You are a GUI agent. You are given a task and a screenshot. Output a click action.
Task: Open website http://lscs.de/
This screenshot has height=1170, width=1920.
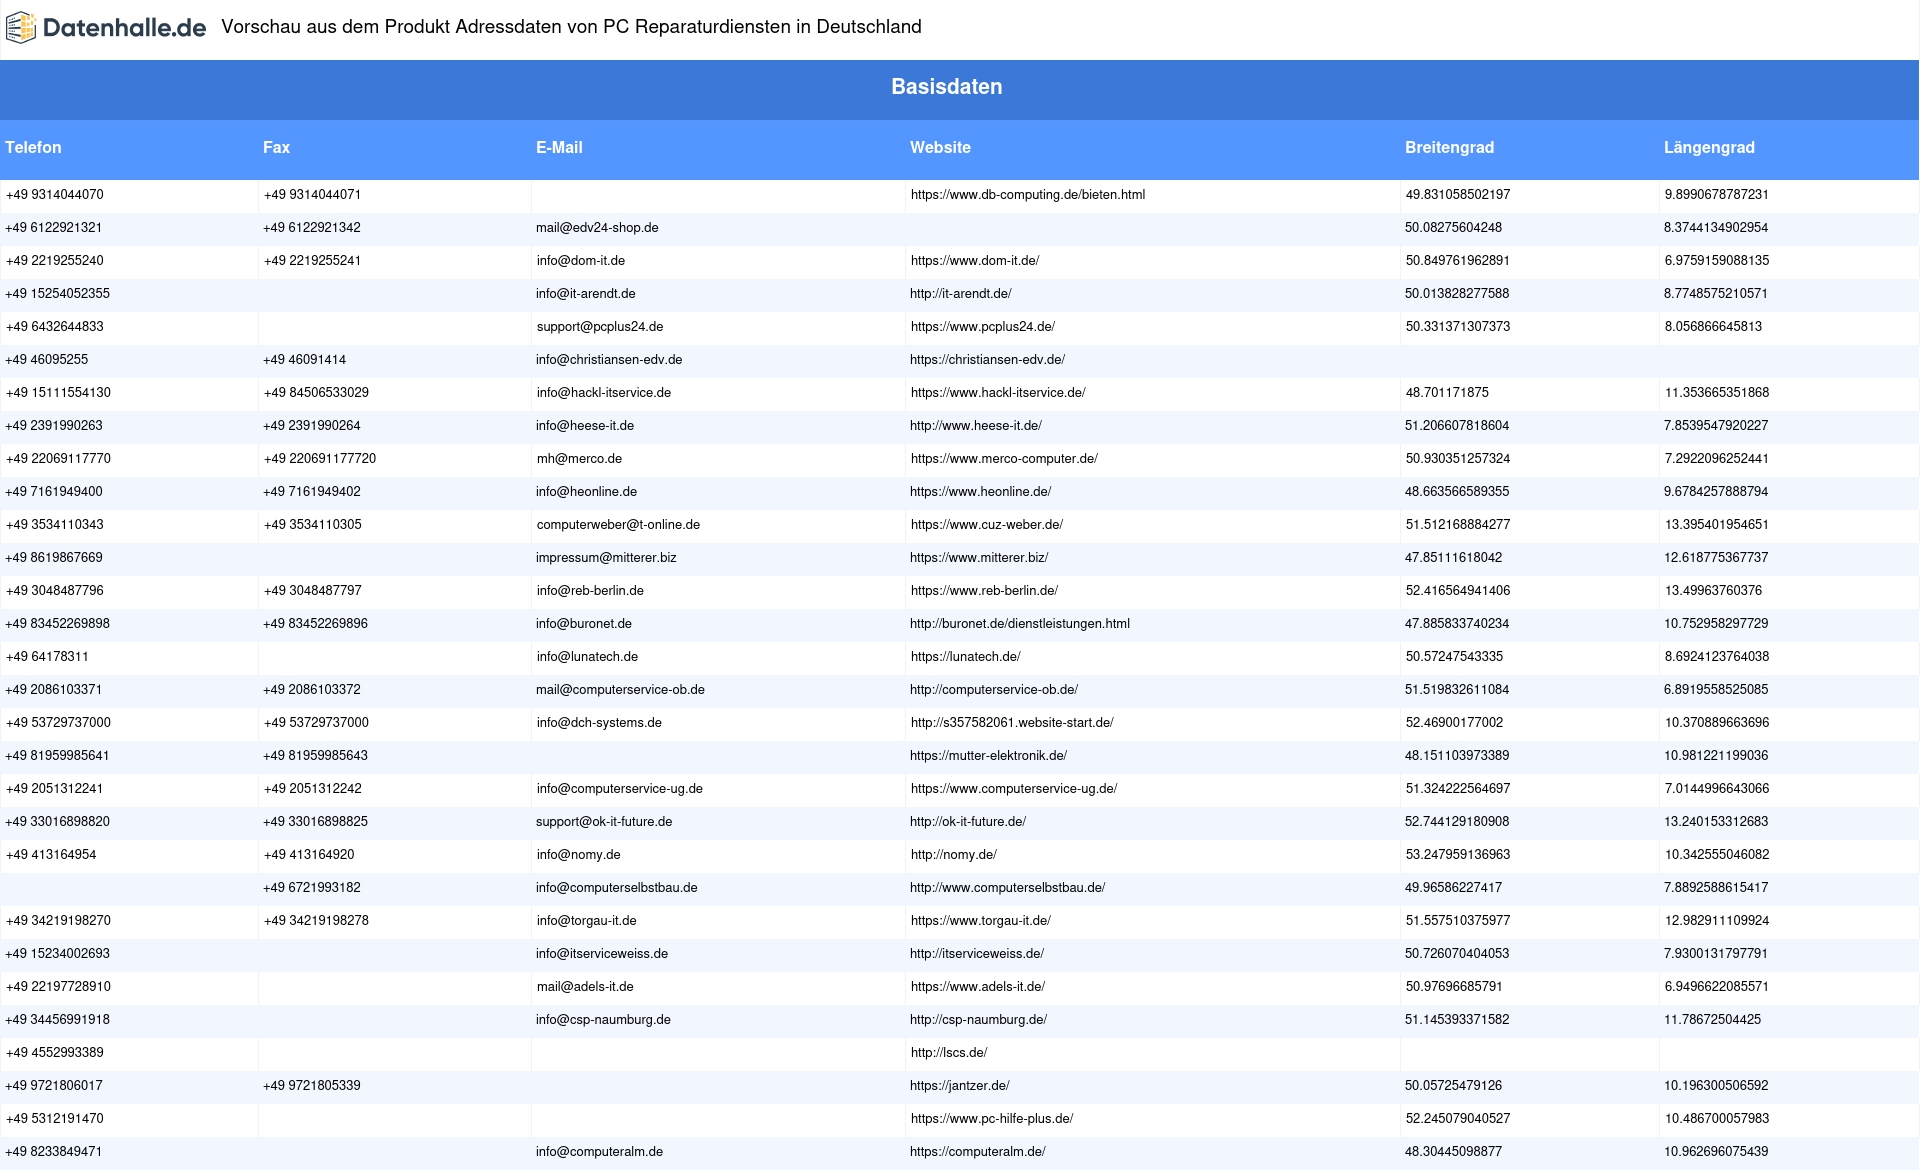pos(949,1053)
